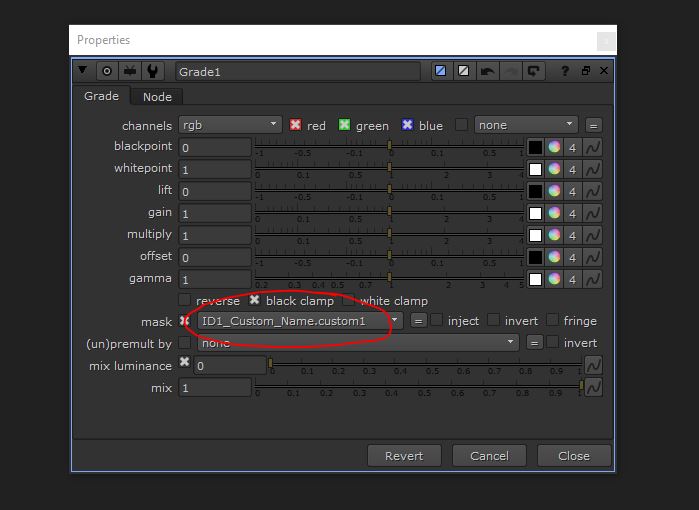Click the gamma animation curve icon
The width and height of the screenshot is (699, 510).
click(592, 279)
